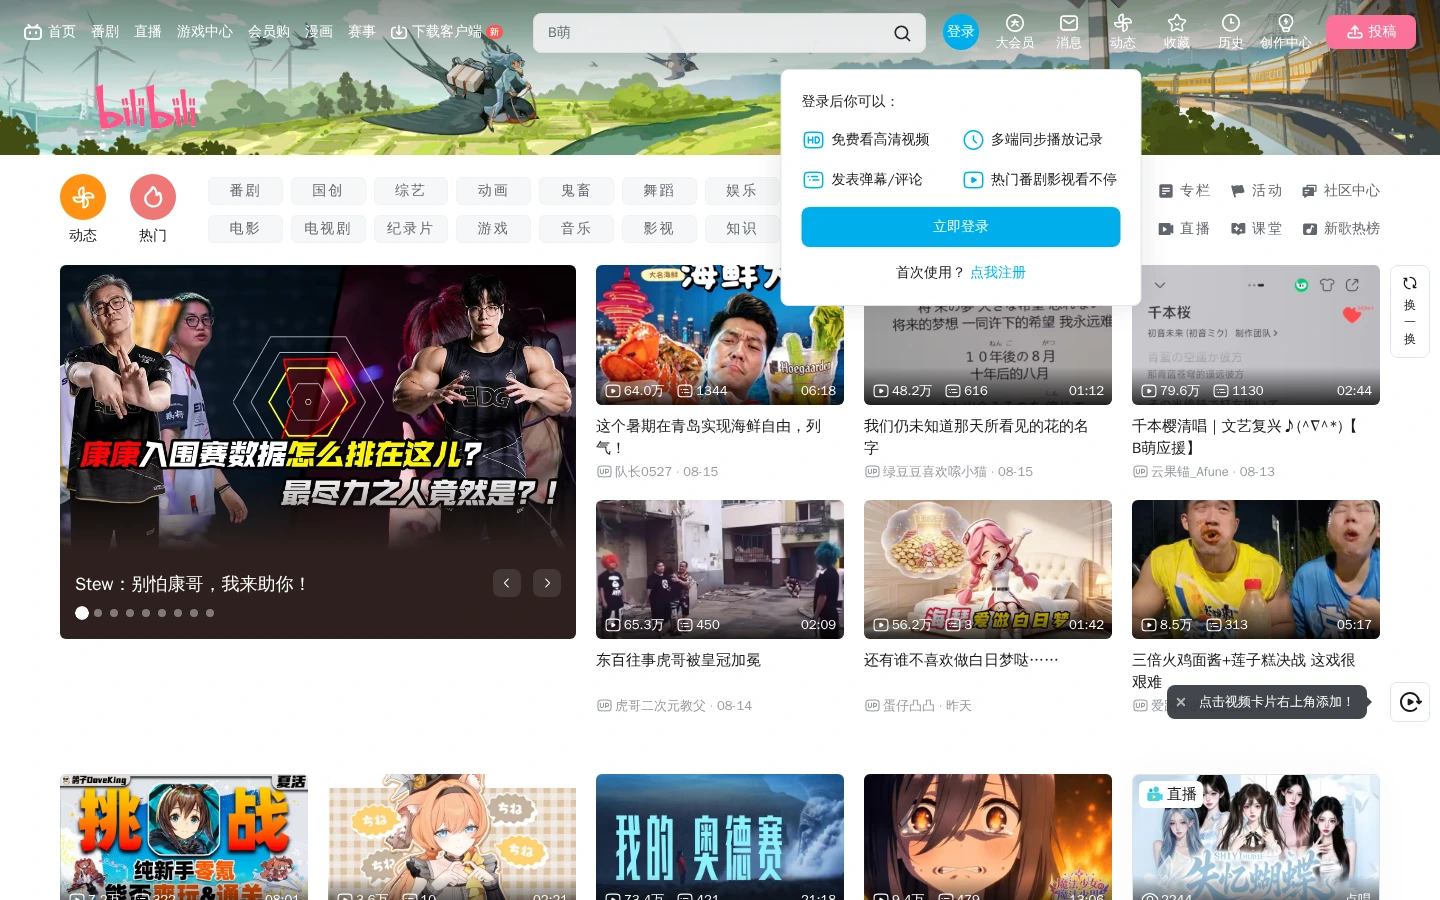The height and width of the screenshot is (900, 1440).
Task: Open 游戏中心 in top navigation
Action: pyautogui.click(x=205, y=32)
